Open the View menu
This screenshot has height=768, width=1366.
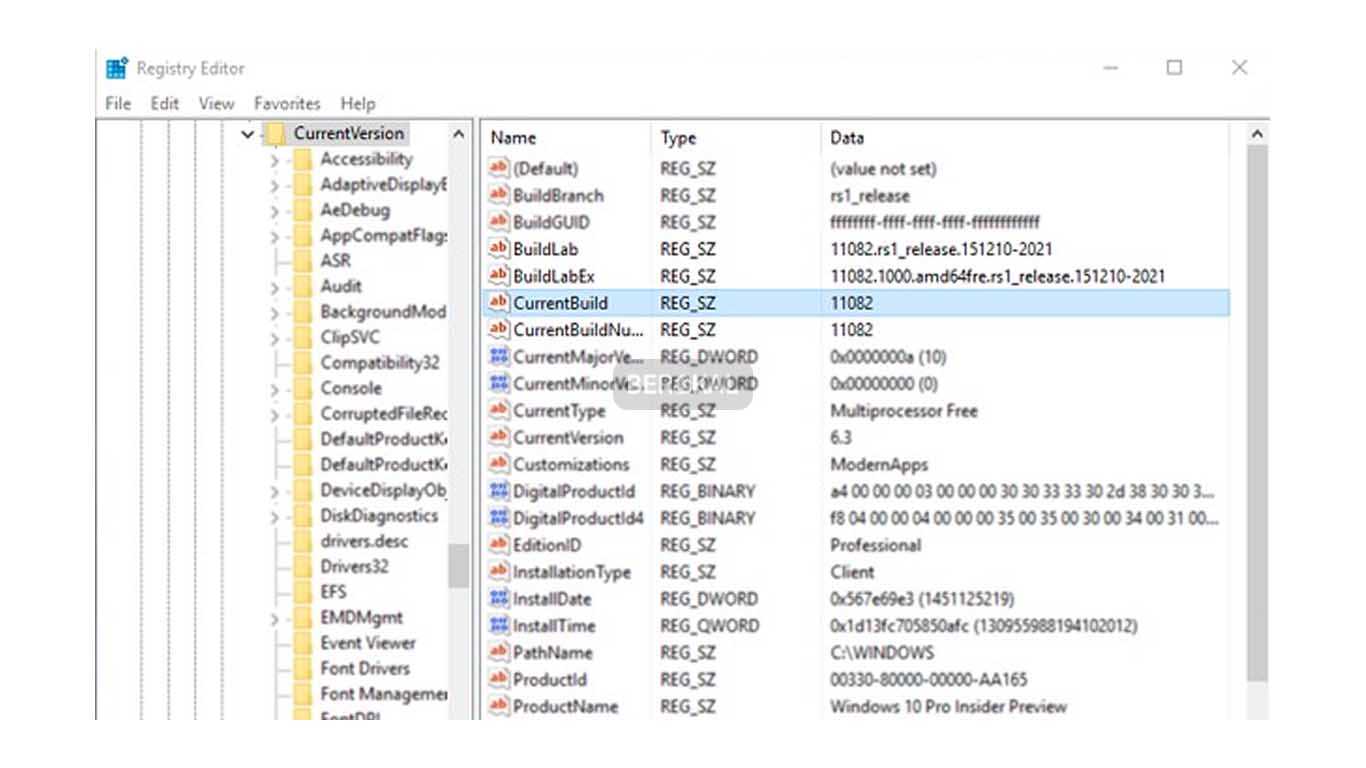click(x=216, y=103)
